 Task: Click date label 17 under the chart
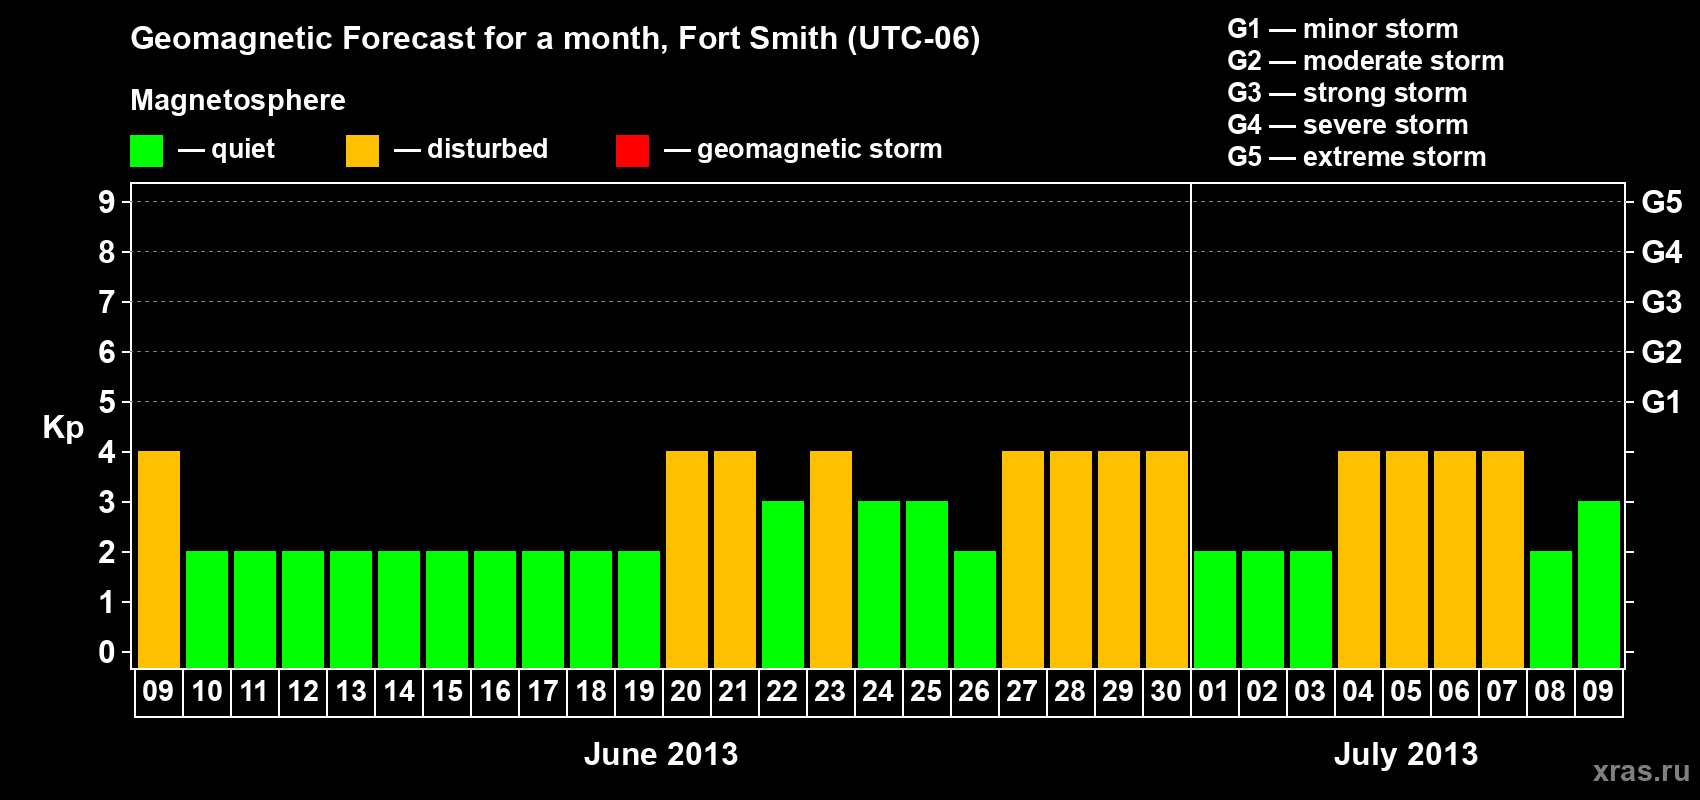coord(543,692)
